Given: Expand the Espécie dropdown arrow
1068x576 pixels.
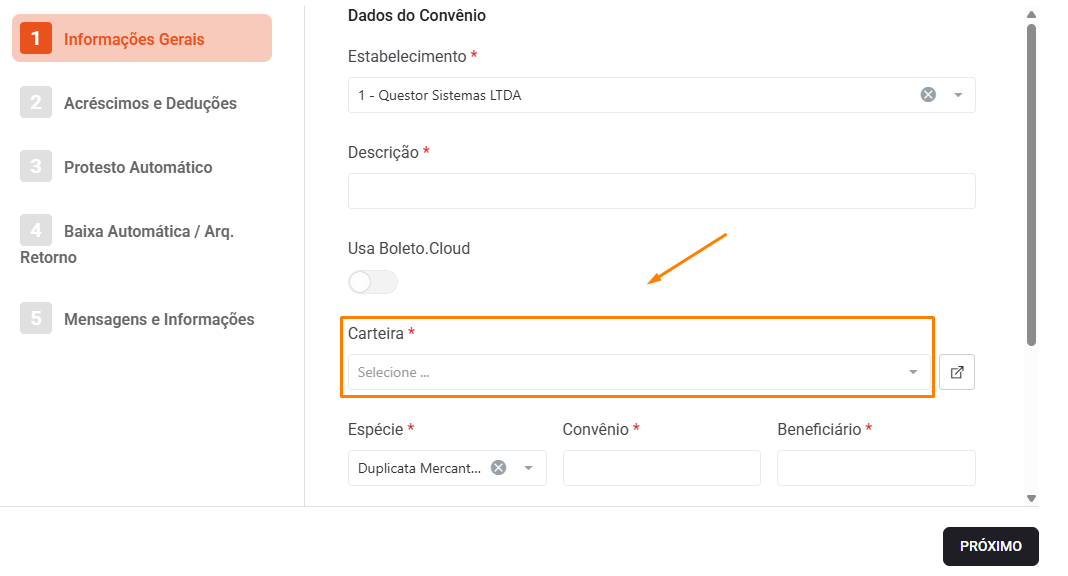Looking at the screenshot, I should coord(529,468).
